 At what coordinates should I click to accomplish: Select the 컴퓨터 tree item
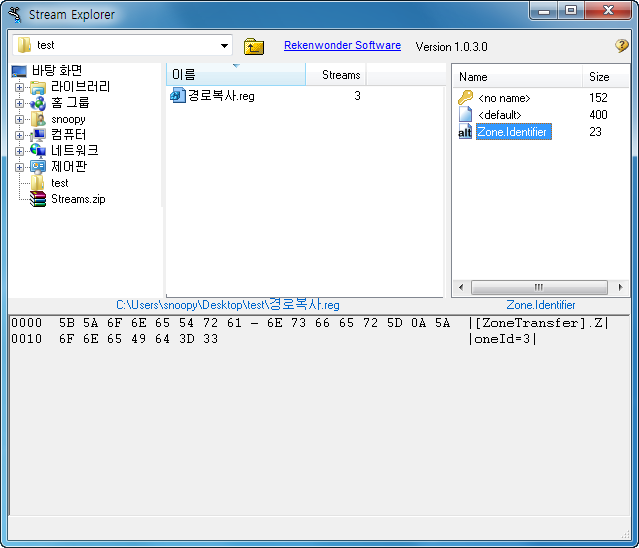(68, 135)
